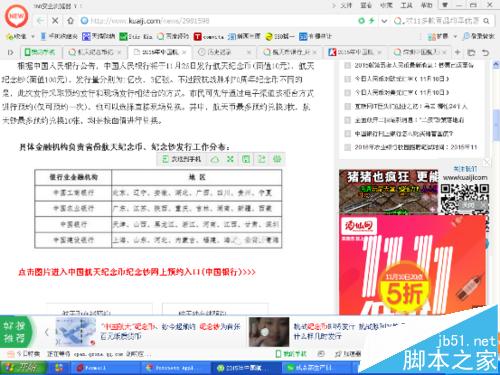The width and height of the screenshot is (500, 375).
Task: Click the kuaiji.com address bar
Action: pos(217,21)
